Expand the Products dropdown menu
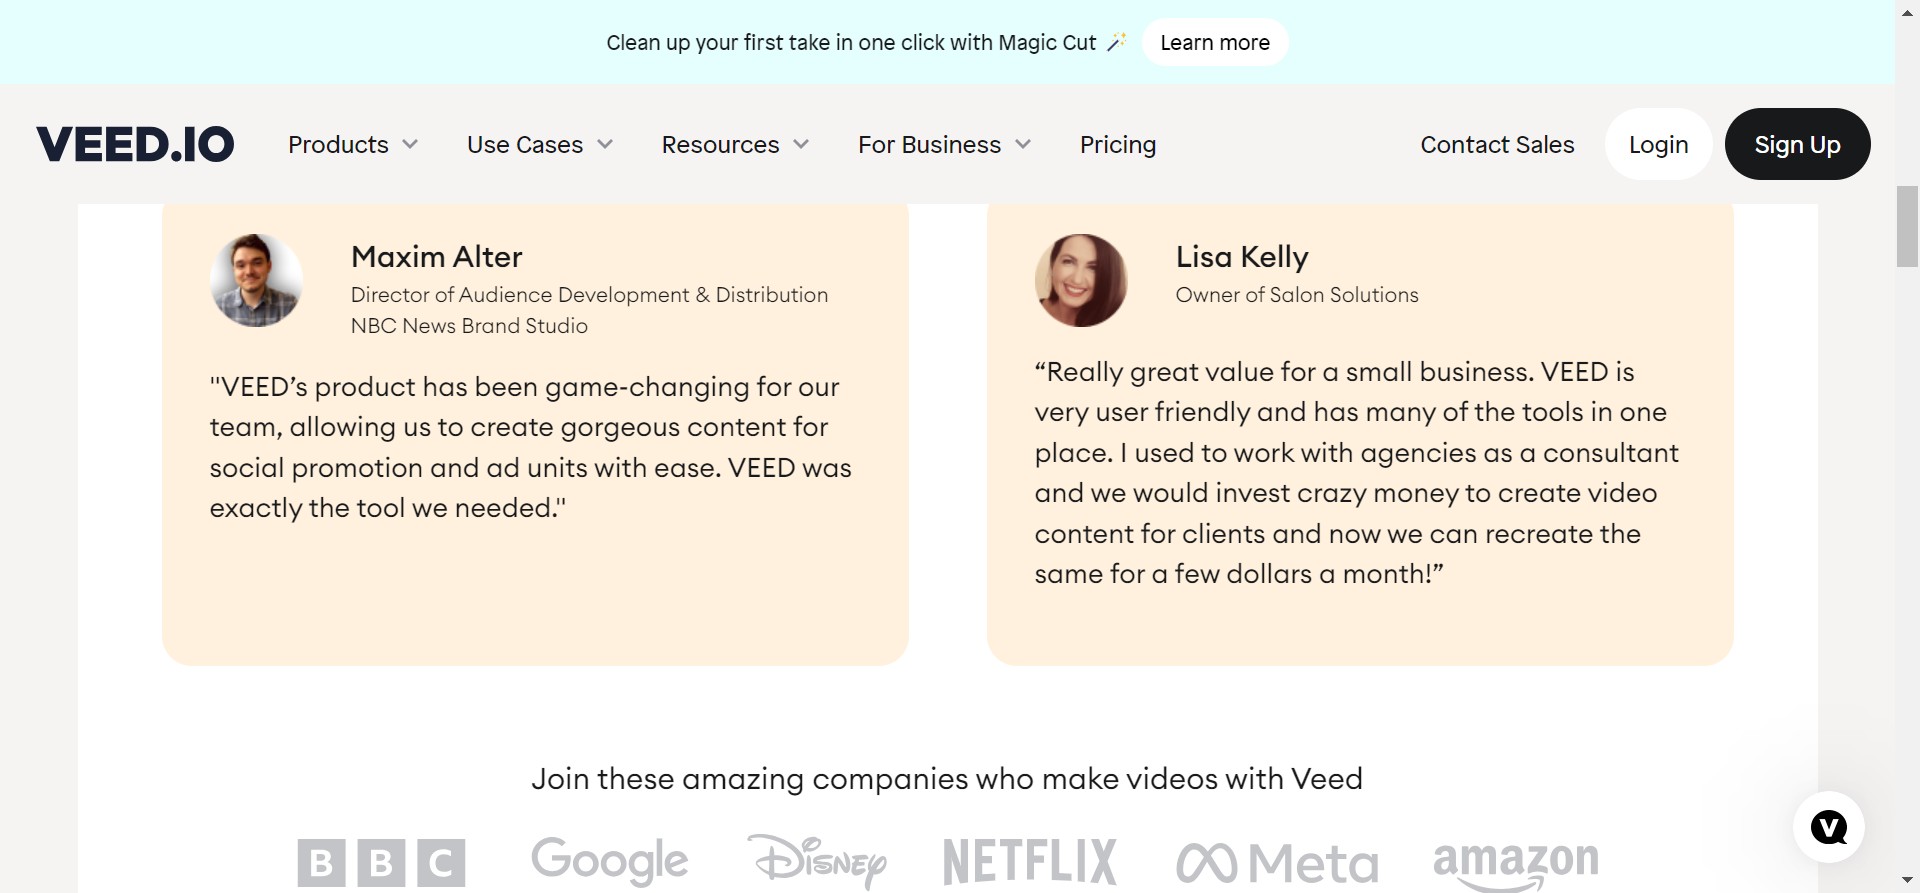 (352, 145)
